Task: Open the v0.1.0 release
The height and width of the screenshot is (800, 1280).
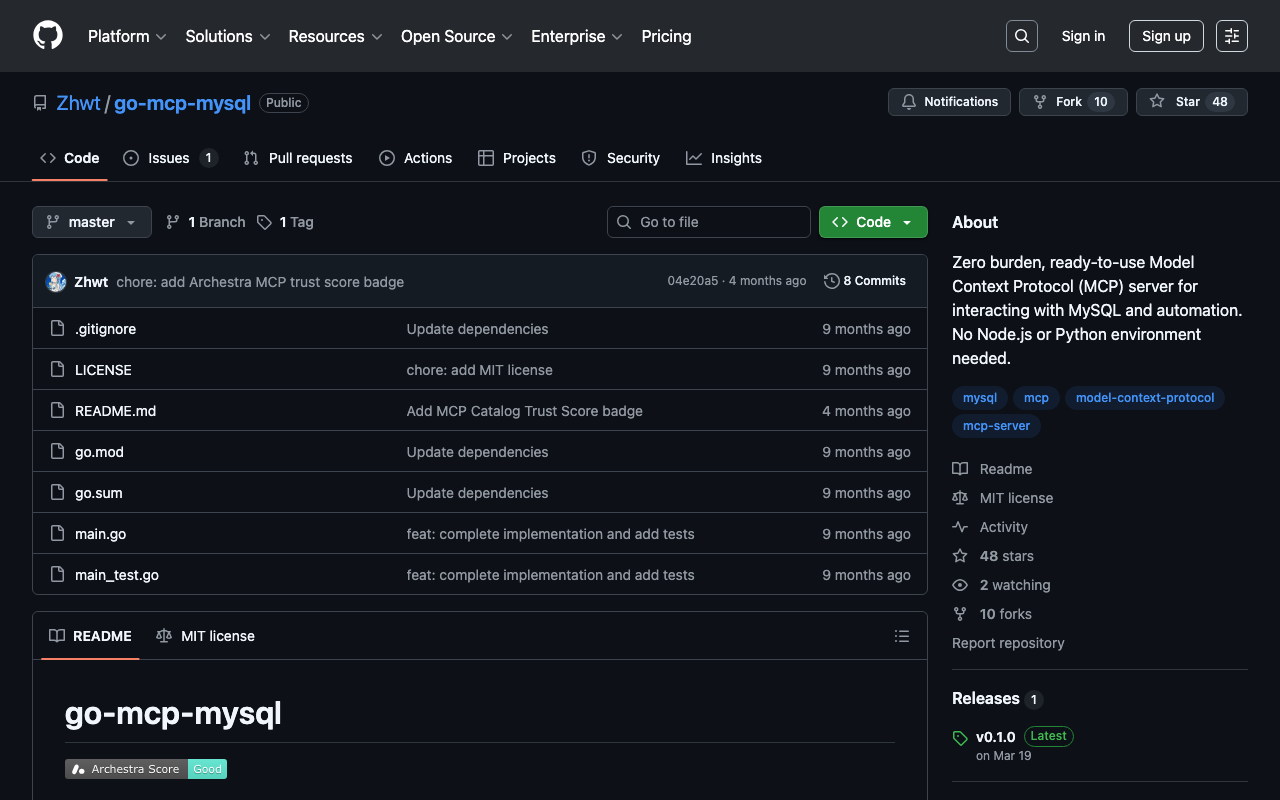Action: pos(995,737)
